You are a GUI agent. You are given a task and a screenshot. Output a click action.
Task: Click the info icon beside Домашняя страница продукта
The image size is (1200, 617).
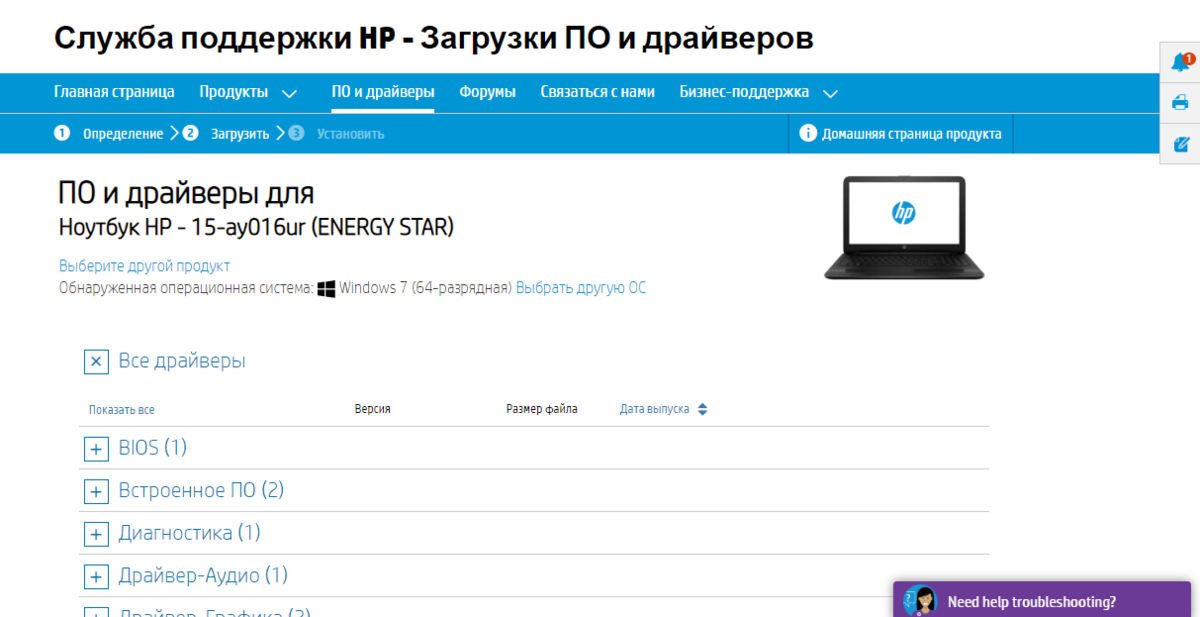(807, 133)
